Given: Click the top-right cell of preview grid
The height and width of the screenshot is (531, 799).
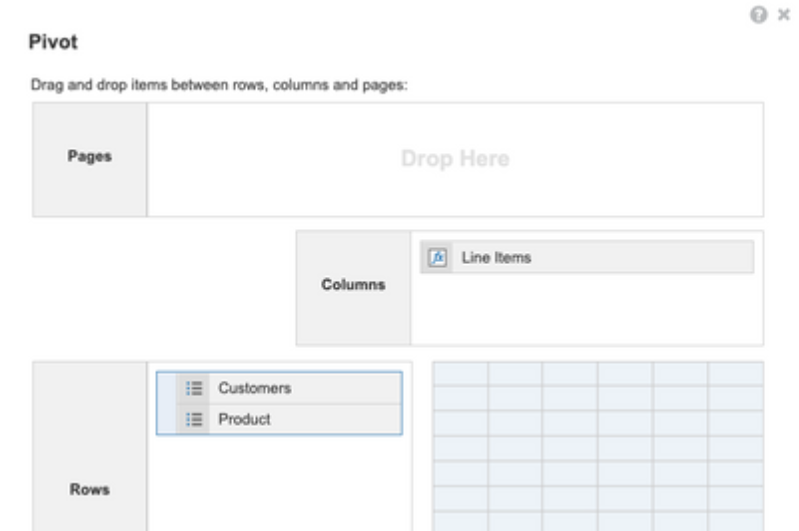Looking at the screenshot, I should pos(735,374).
